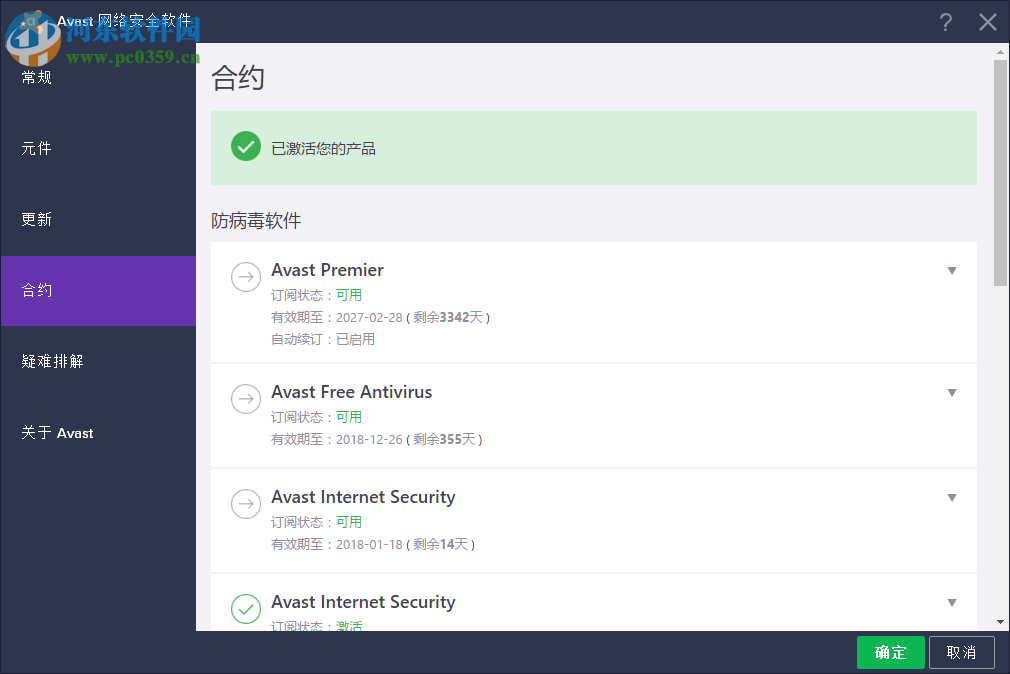Confirm settings with the 确定 button

(890, 652)
